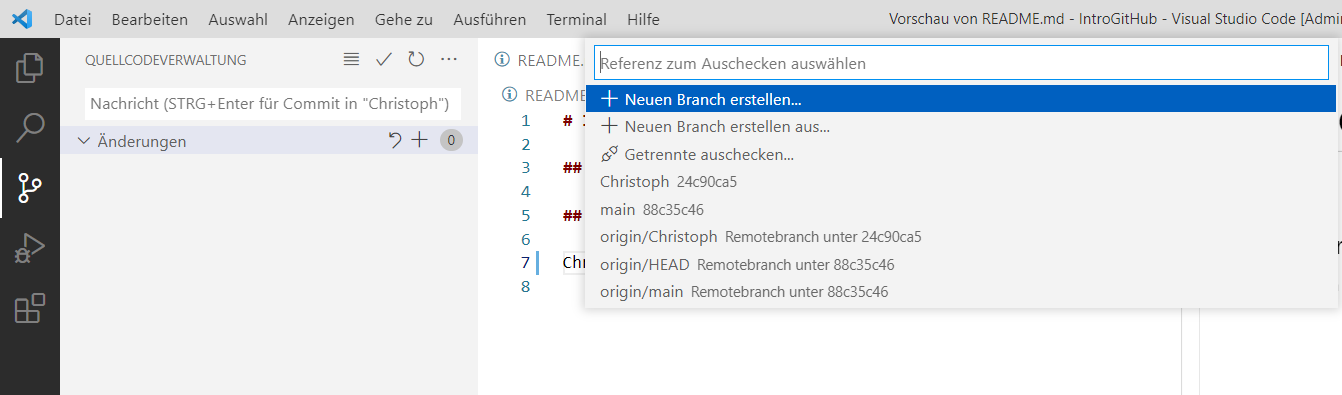The image size is (1342, 395).
Task: Click the VS Code logo icon
Action: click(22, 19)
